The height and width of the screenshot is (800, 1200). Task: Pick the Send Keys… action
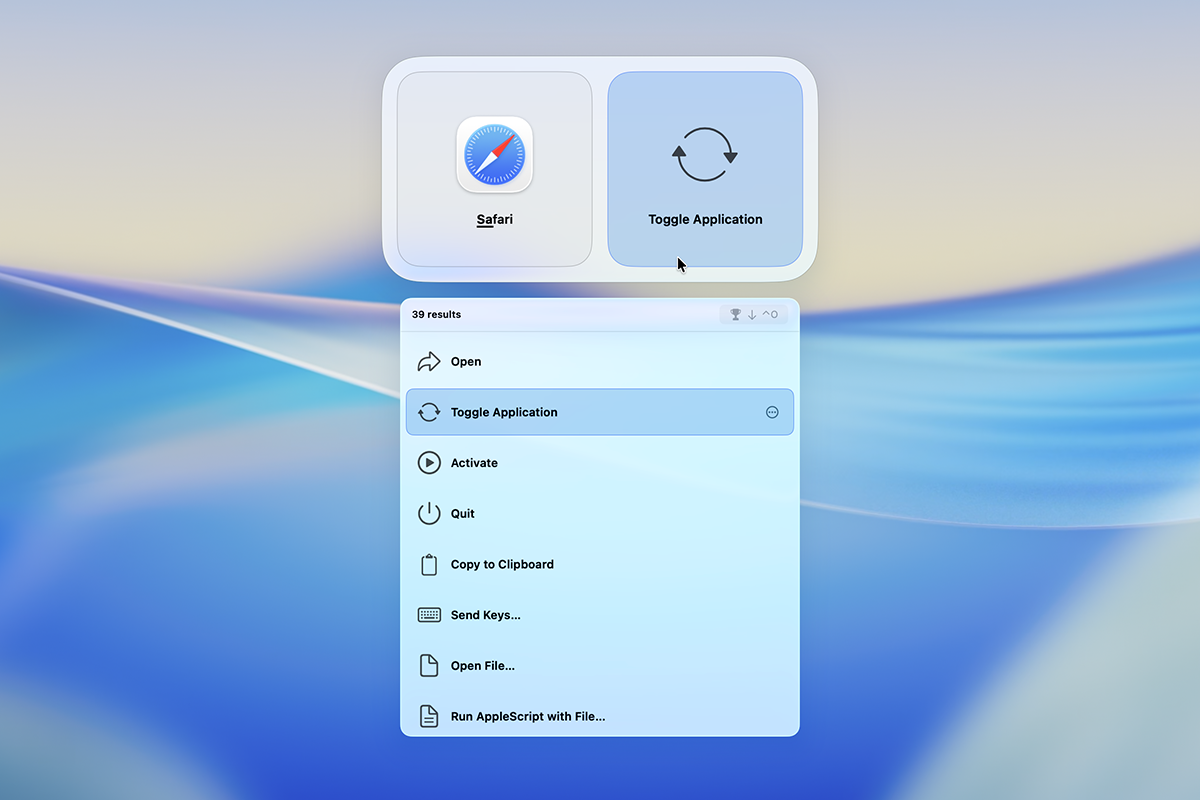600,615
